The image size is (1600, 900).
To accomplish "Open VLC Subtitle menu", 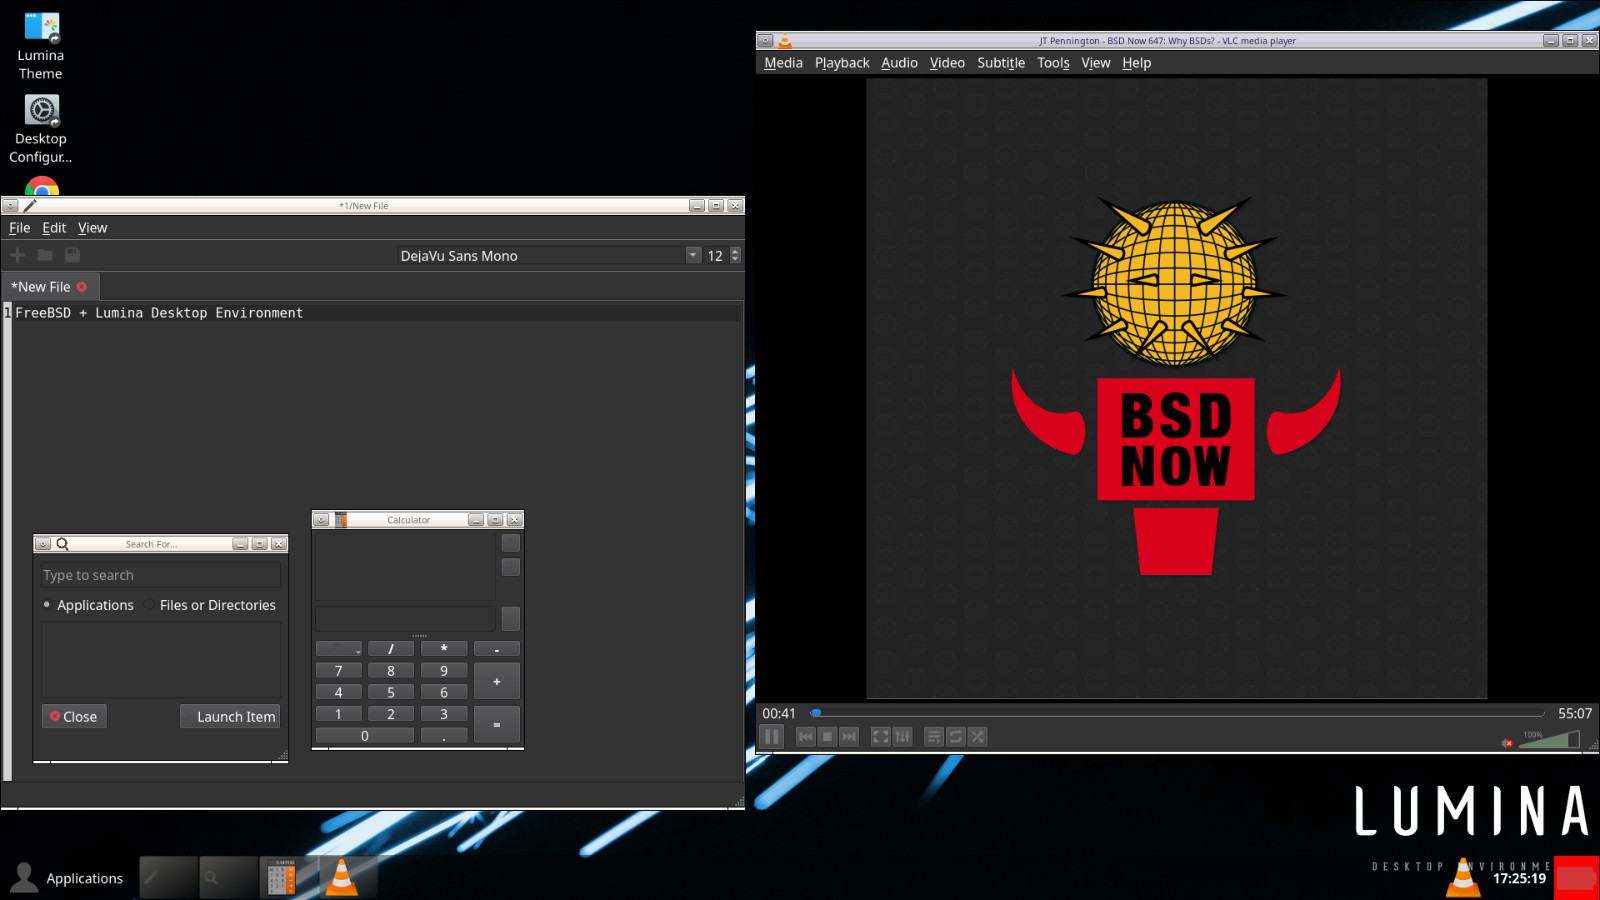I will click(1001, 63).
